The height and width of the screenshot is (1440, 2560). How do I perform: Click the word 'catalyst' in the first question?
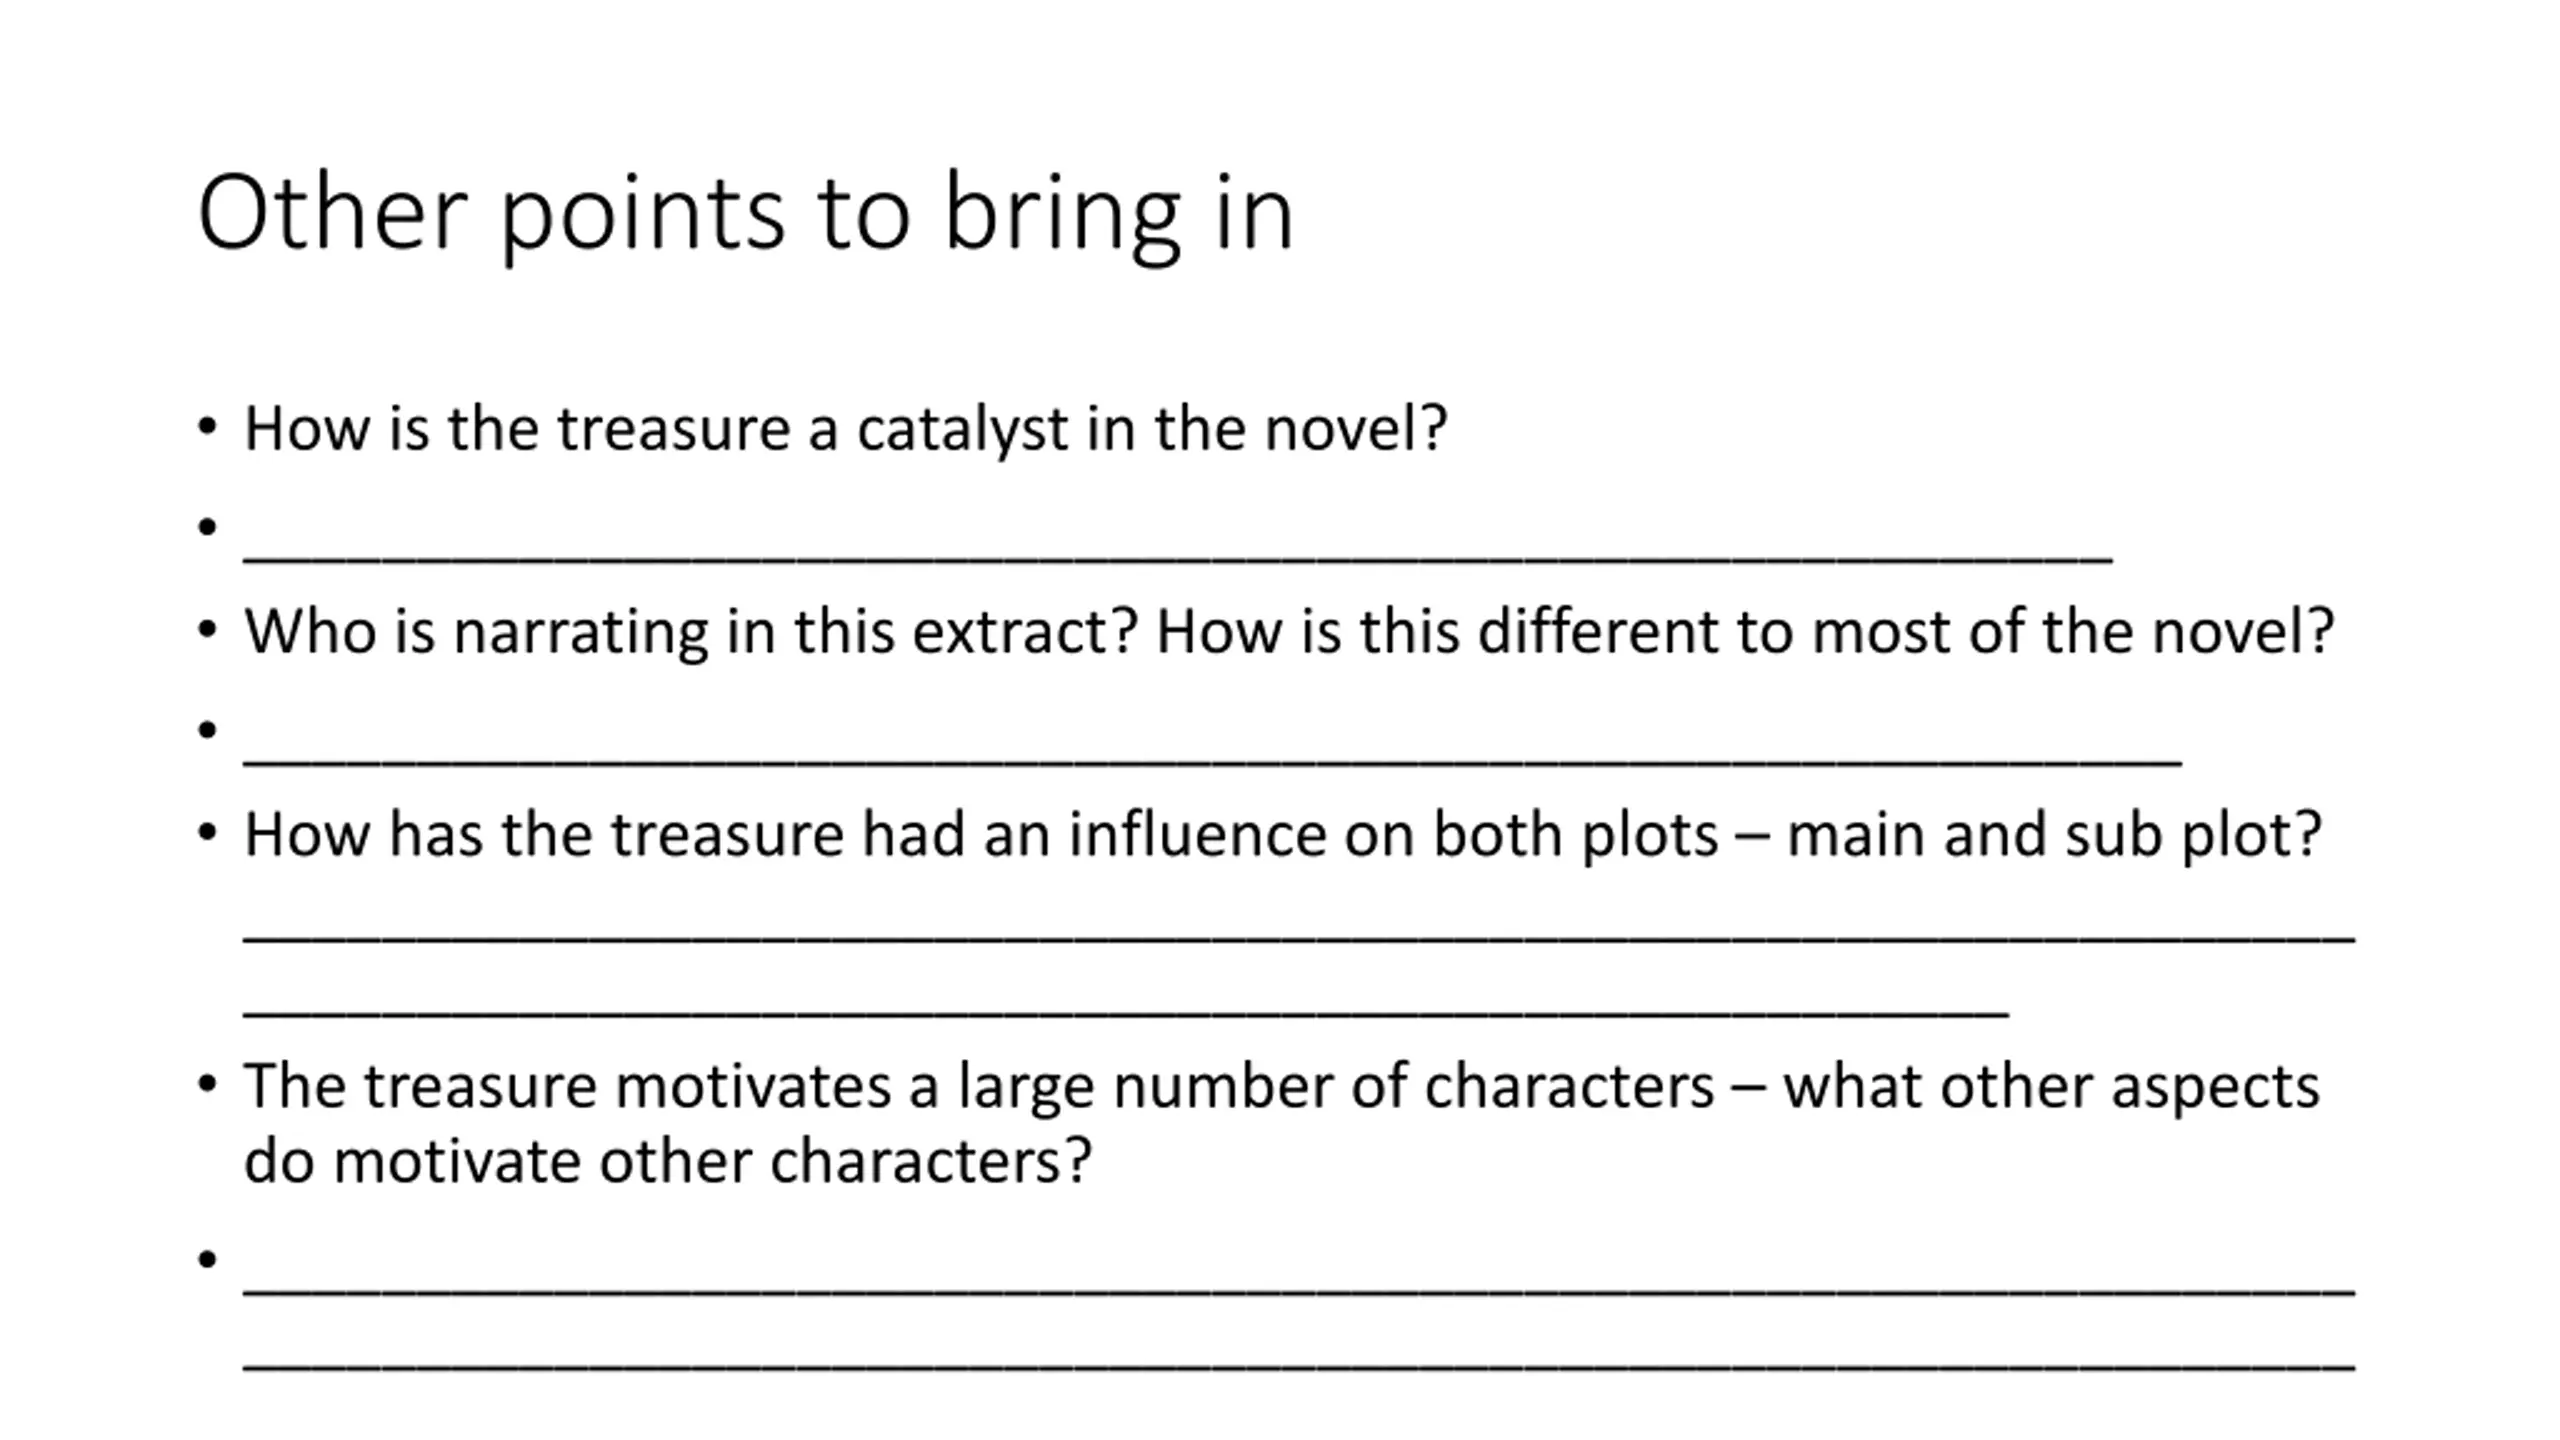pos(962,430)
